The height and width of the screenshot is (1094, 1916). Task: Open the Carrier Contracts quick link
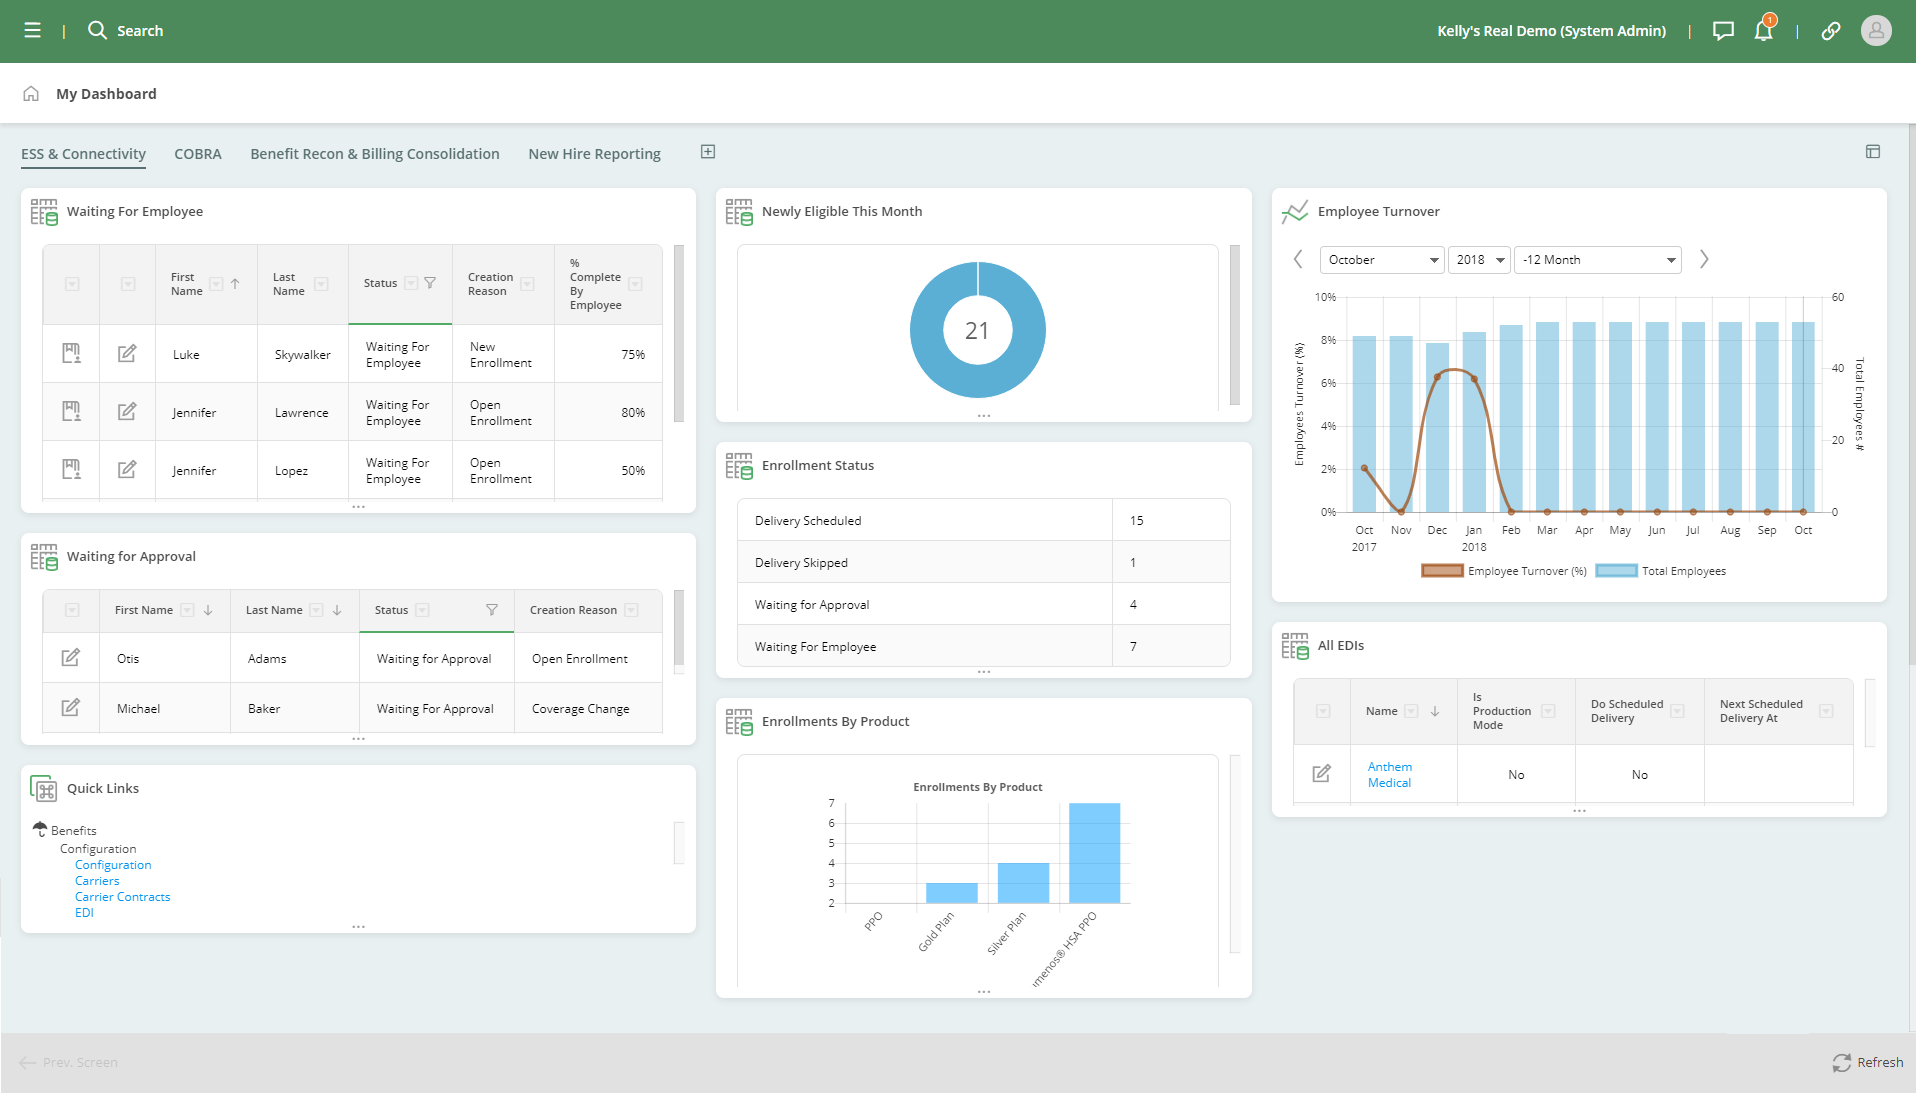point(123,897)
